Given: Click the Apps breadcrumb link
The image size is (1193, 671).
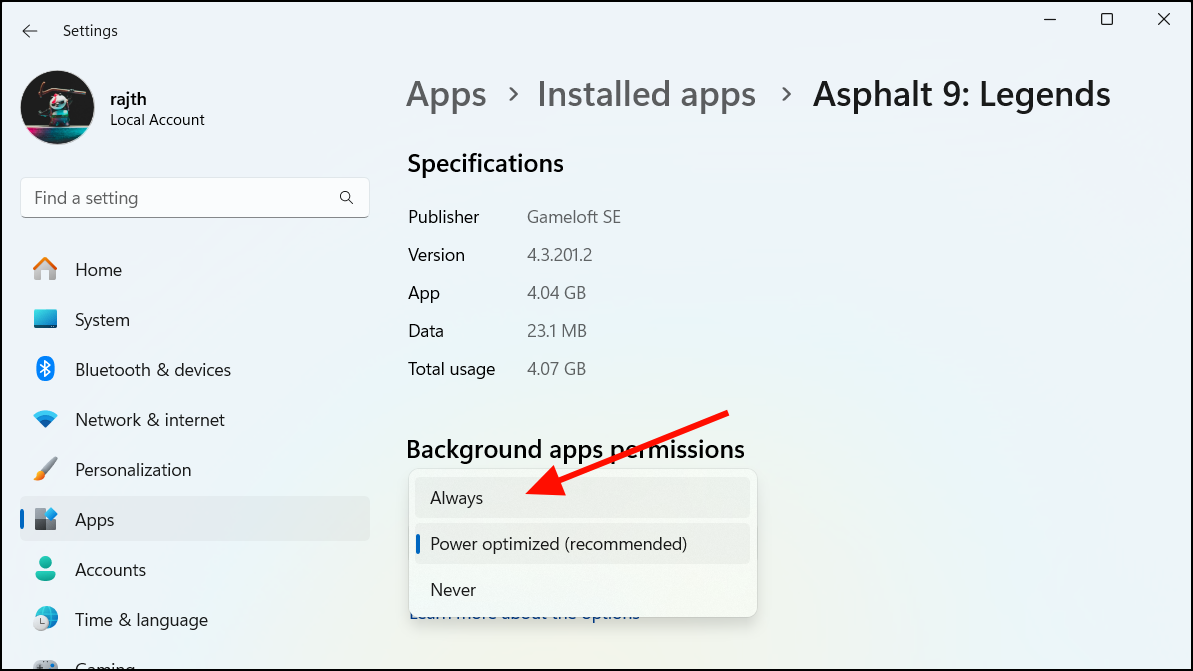Looking at the screenshot, I should tap(446, 95).
